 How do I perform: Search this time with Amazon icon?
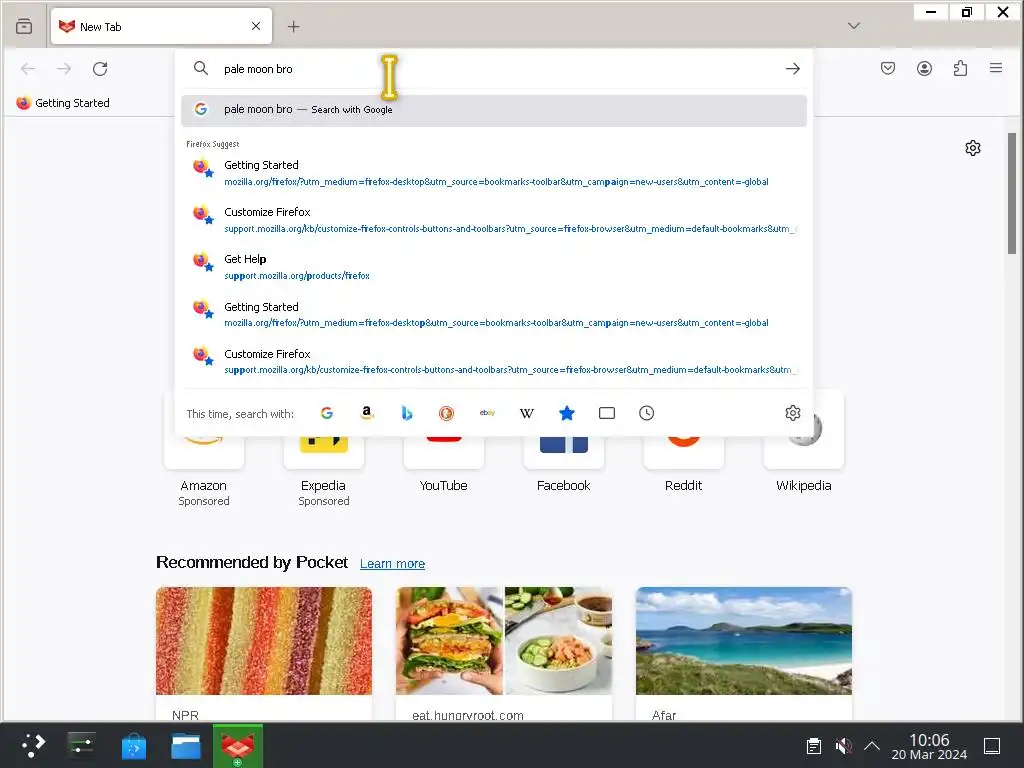pos(367,413)
